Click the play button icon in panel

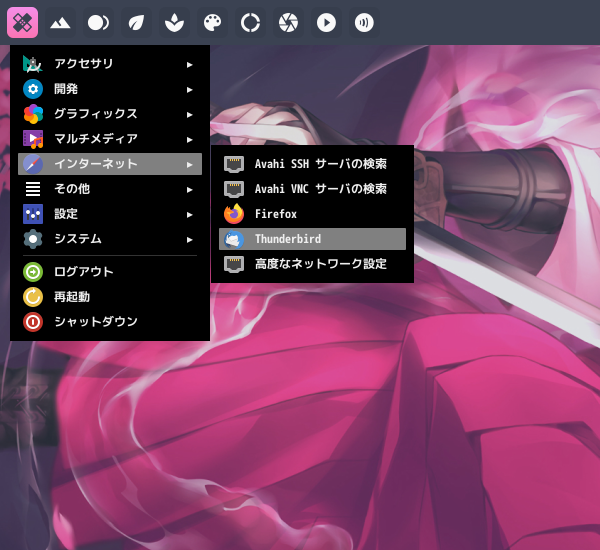coord(326,23)
